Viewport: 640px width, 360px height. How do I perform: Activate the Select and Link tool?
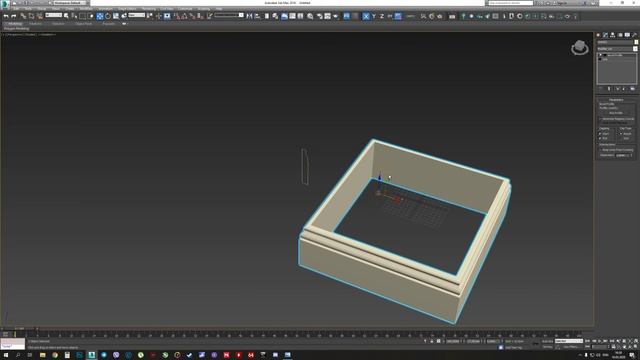click(23, 16)
